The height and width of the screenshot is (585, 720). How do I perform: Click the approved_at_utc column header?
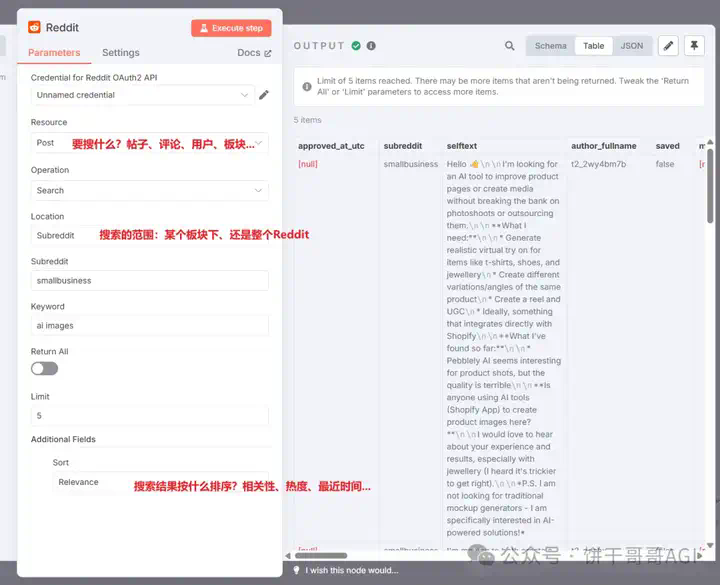(x=331, y=146)
